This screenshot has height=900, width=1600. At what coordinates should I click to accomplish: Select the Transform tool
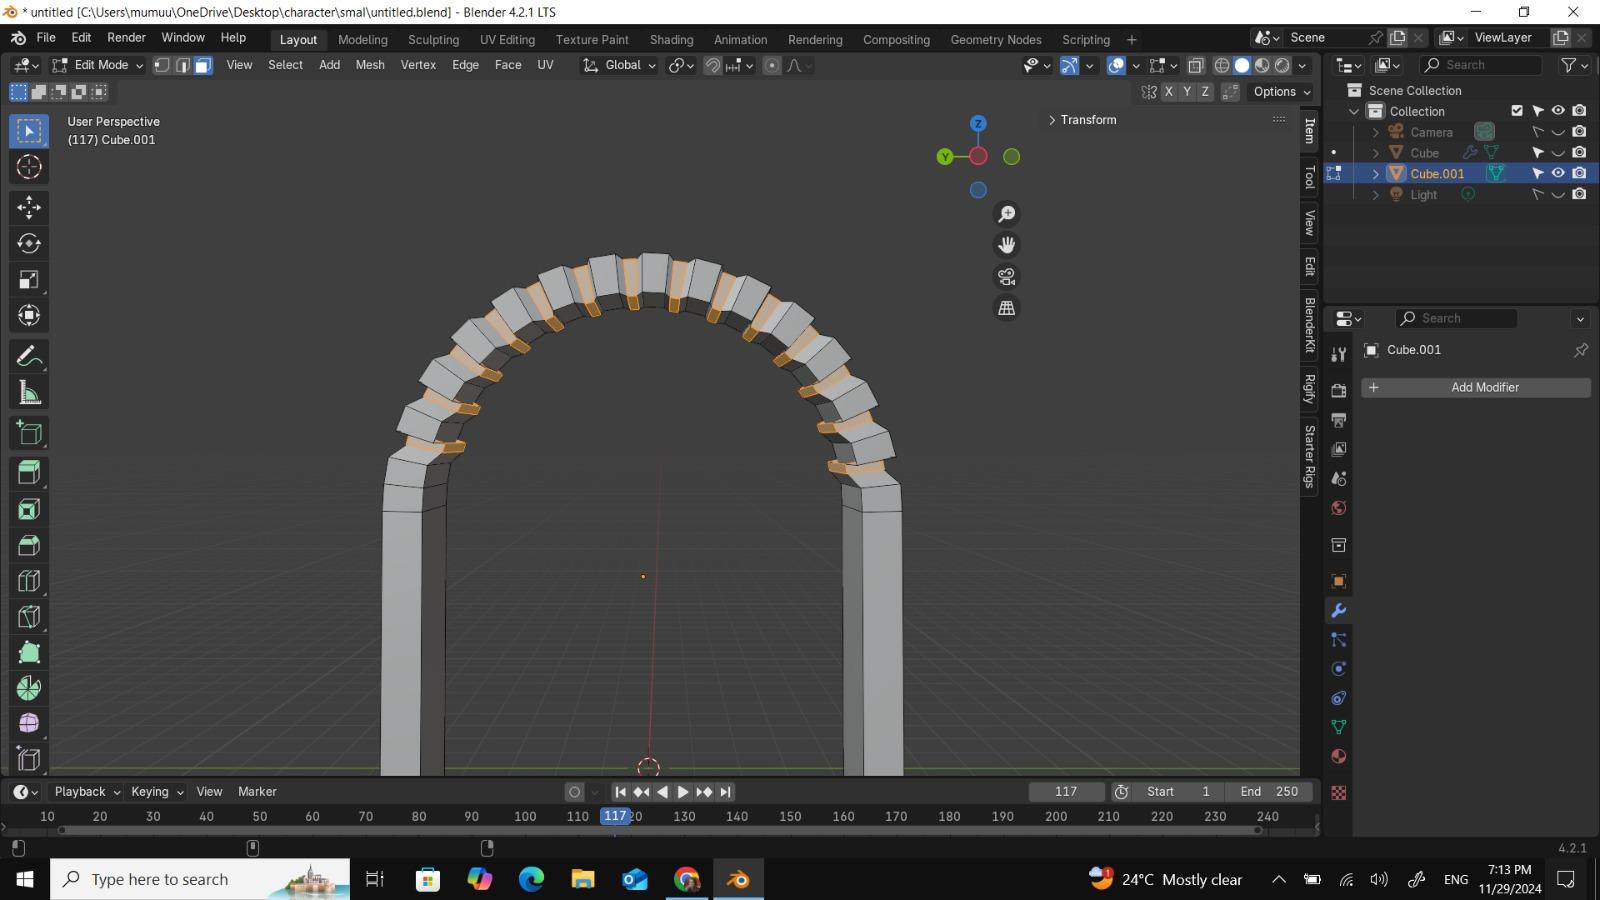point(29,315)
